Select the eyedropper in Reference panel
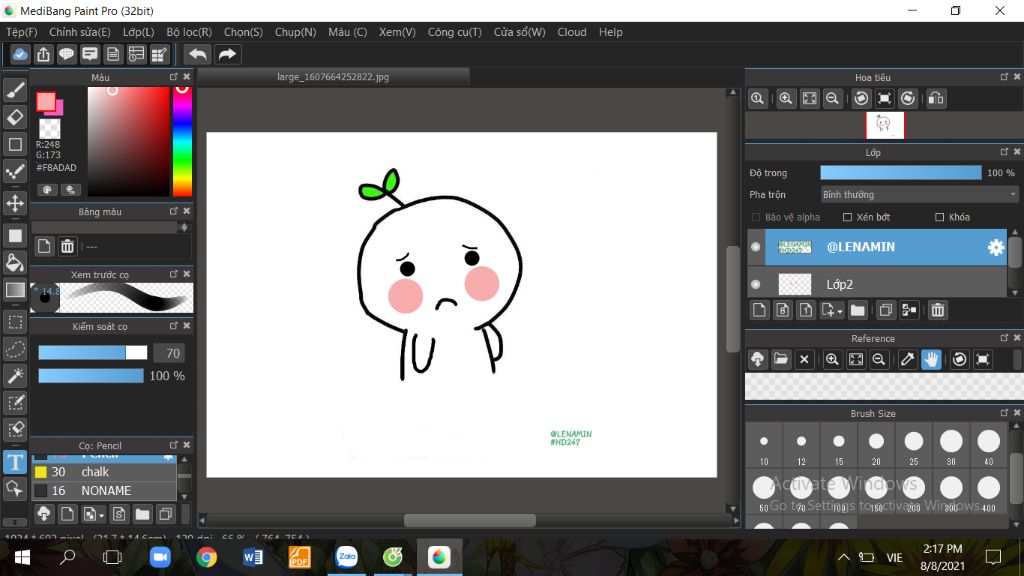Viewport: 1024px width, 576px height. pyautogui.click(x=907, y=359)
